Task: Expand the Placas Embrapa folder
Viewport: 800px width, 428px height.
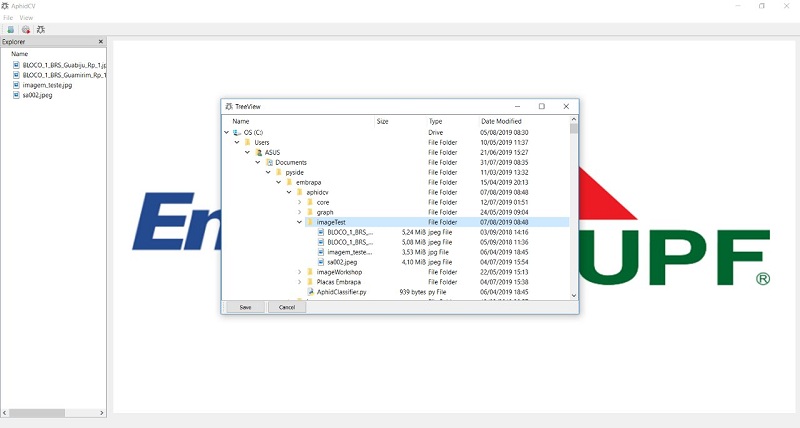Action: click(x=299, y=282)
